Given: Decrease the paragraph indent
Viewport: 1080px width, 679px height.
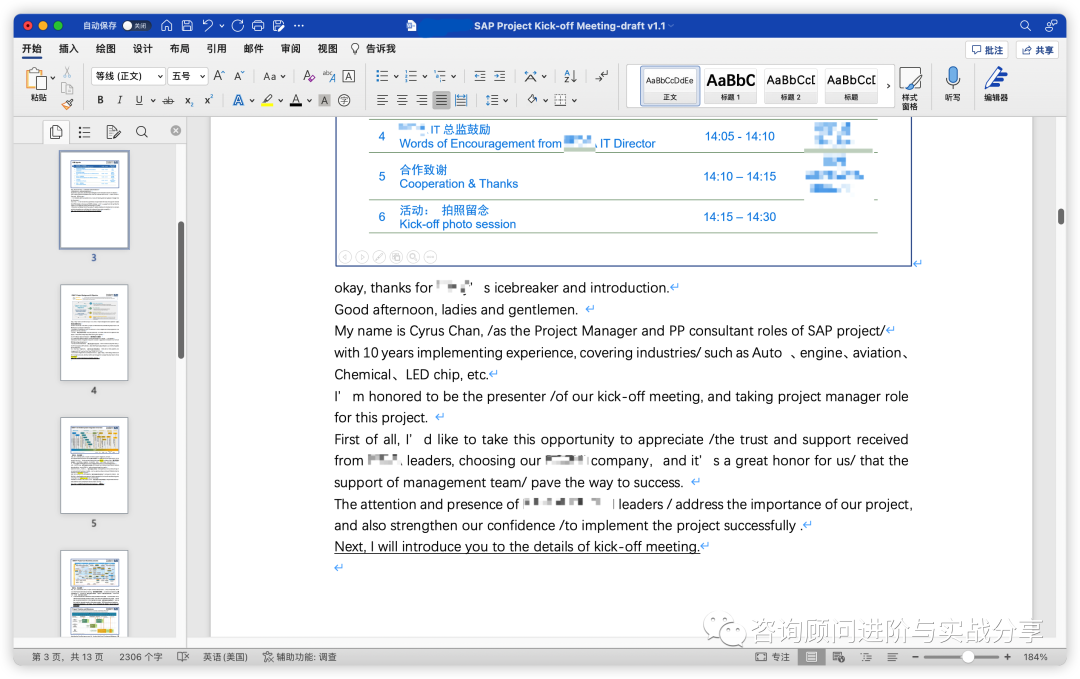Looking at the screenshot, I should point(480,76).
